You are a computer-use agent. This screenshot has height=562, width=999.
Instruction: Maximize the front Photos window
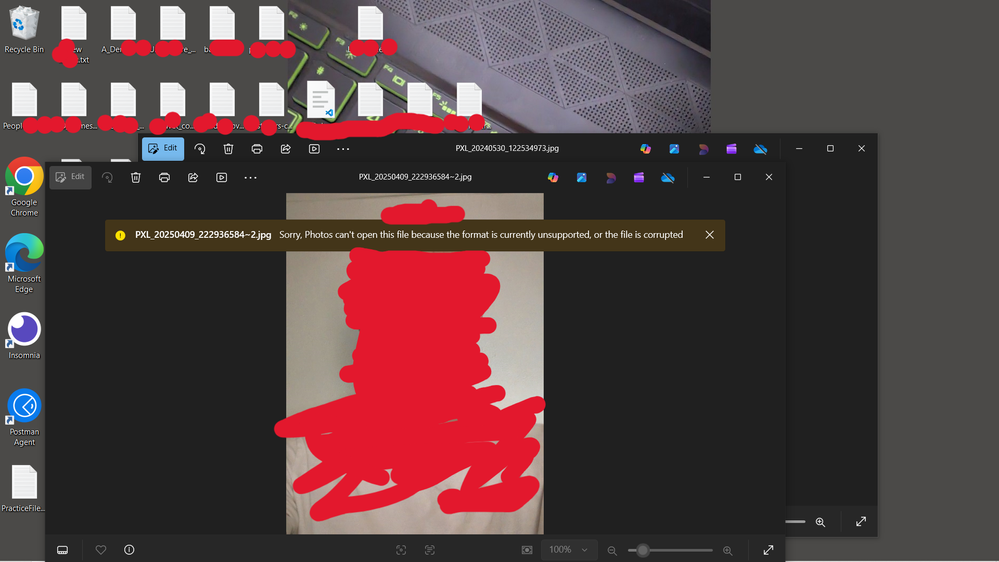point(738,177)
